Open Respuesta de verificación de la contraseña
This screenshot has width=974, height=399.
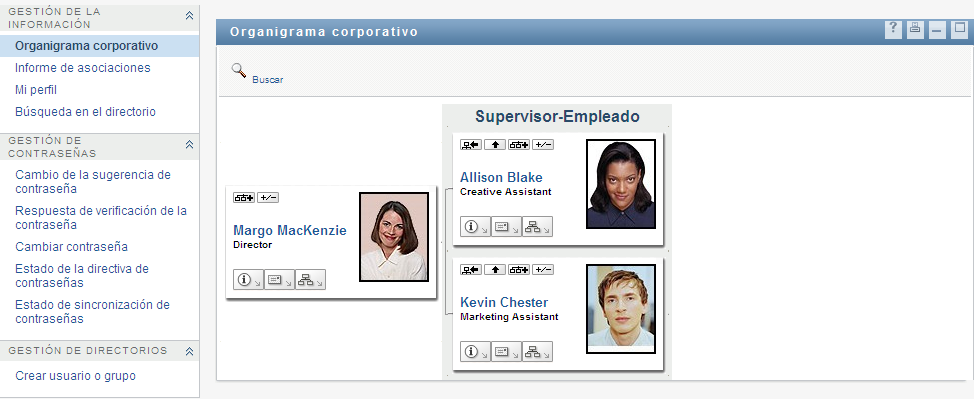coord(101,218)
